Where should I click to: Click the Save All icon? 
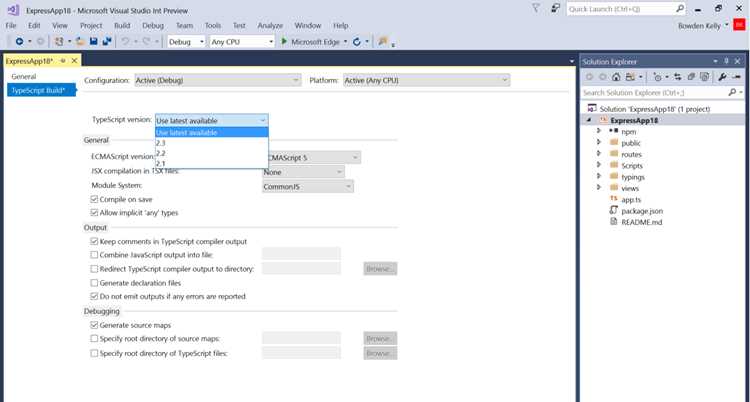(x=107, y=42)
